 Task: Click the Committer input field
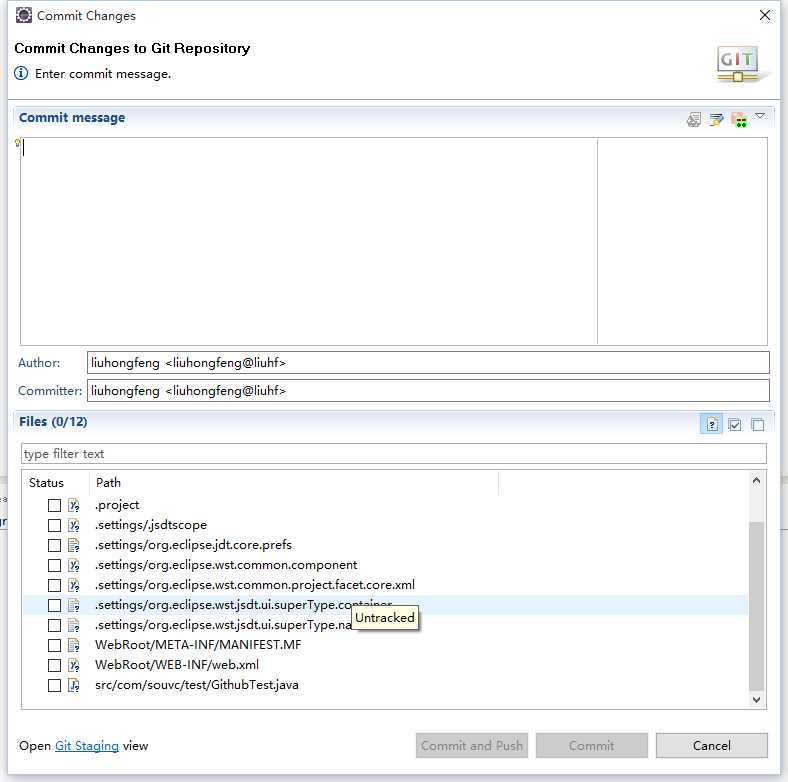(428, 391)
